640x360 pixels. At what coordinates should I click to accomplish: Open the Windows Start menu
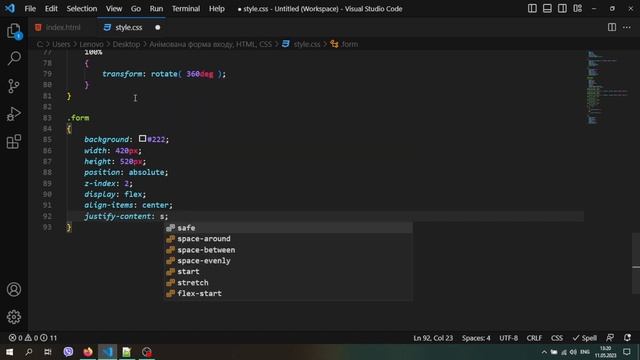pyautogui.click(x=9, y=352)
